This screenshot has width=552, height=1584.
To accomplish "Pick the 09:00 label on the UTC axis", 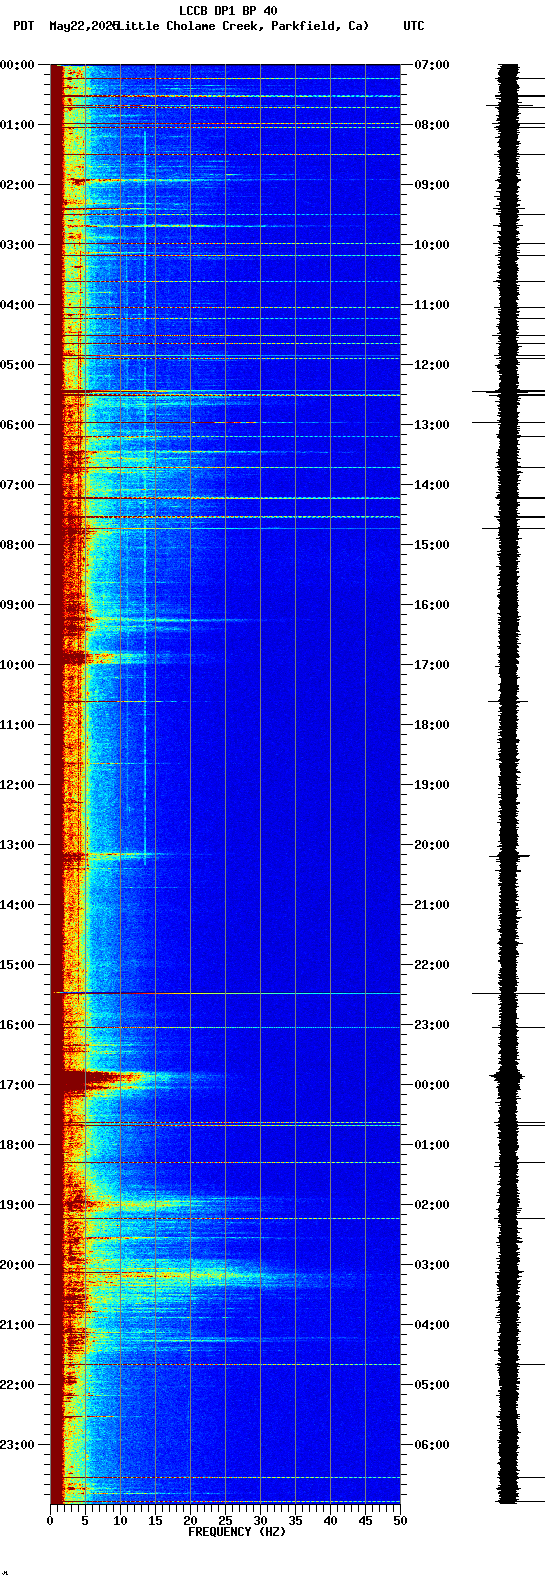I will coord(432,185).
